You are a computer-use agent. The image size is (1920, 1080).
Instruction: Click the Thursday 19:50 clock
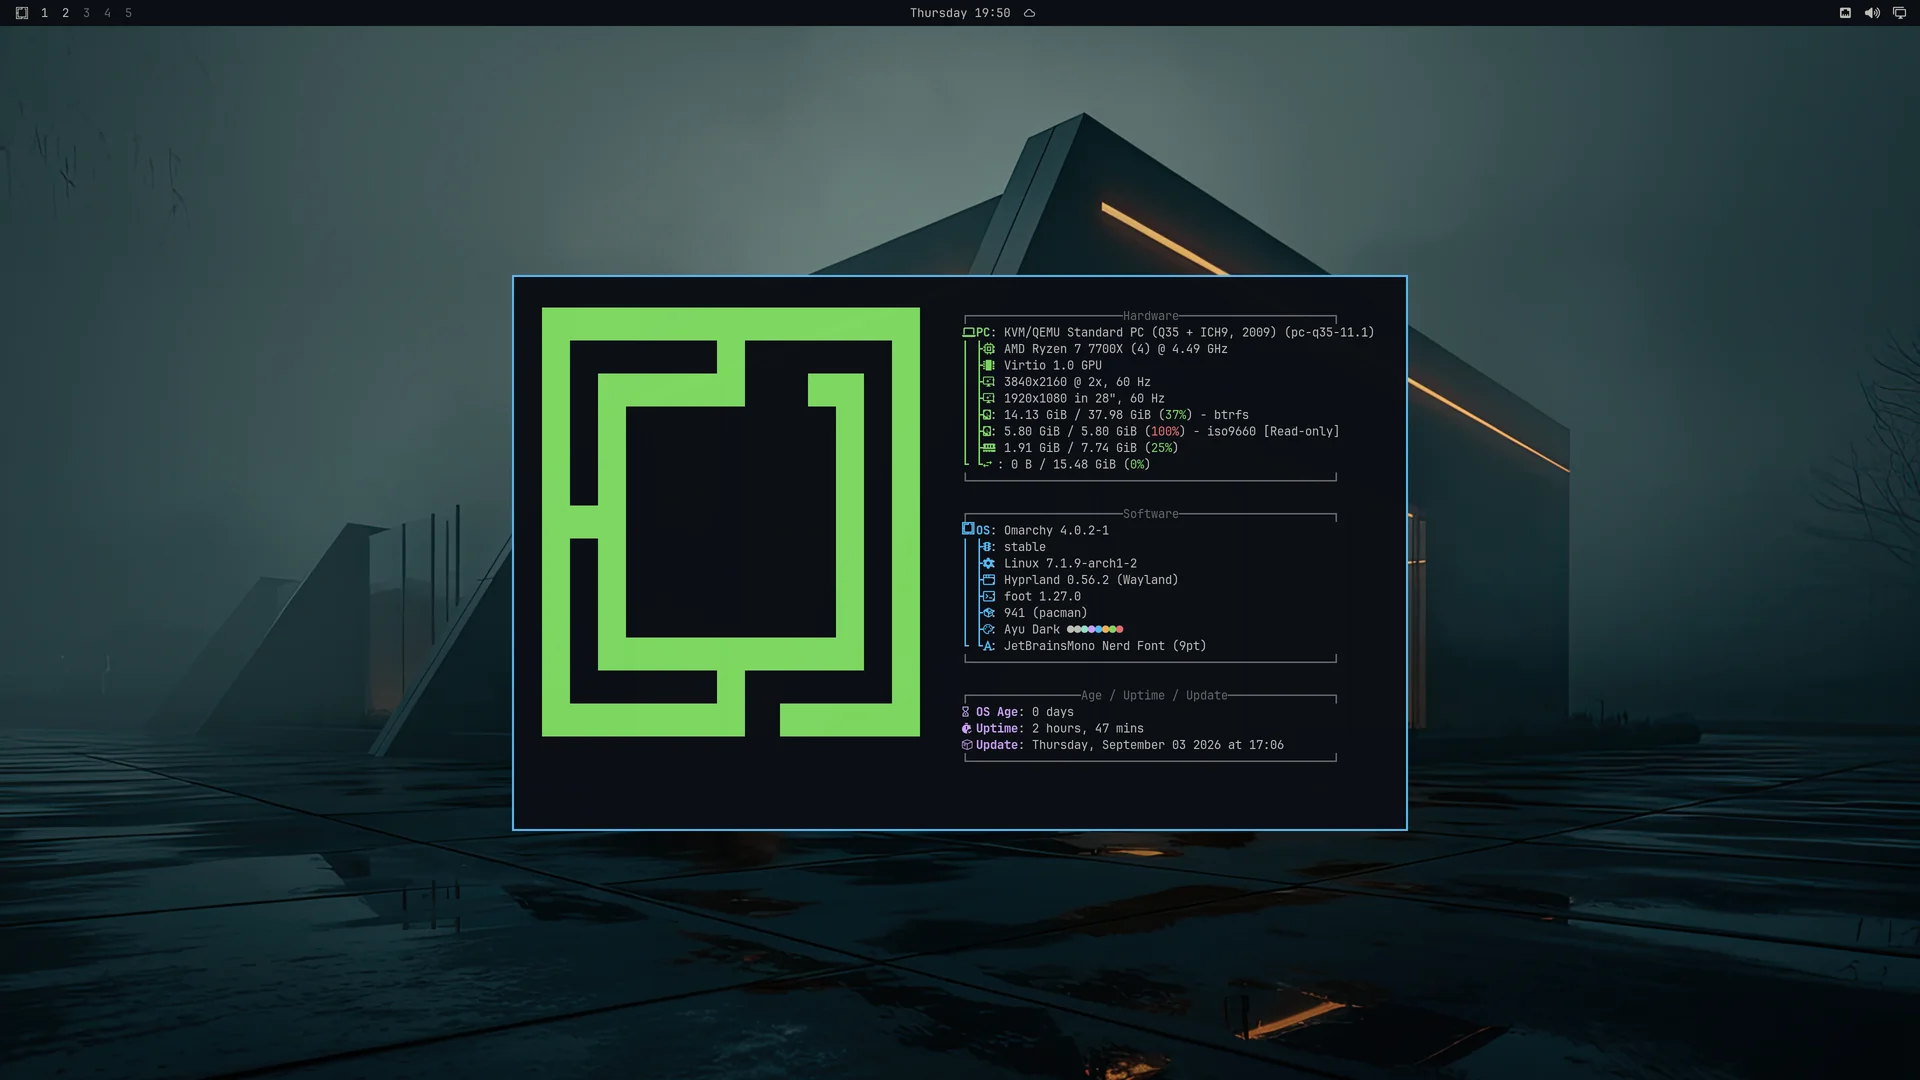pos(960,13)
